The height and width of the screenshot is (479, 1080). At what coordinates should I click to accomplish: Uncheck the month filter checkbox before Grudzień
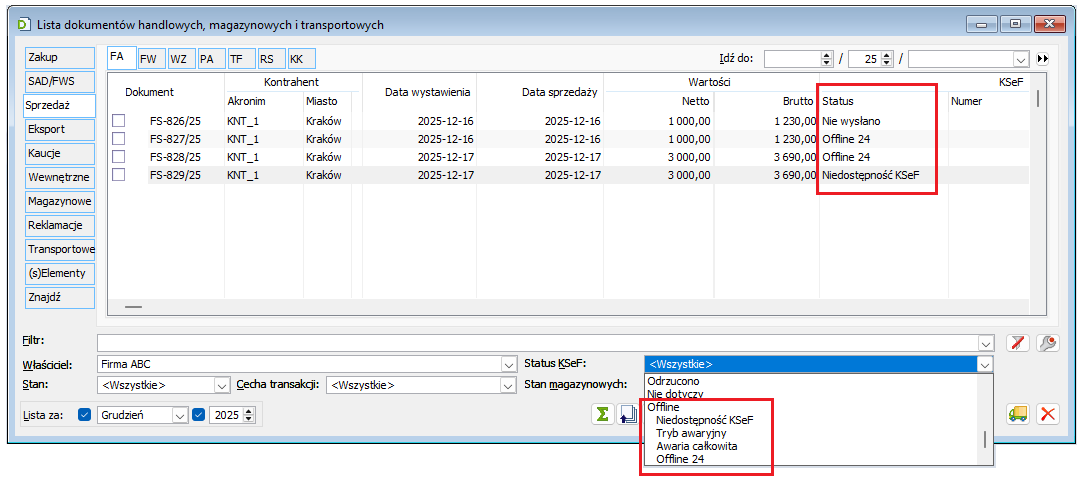84,414
